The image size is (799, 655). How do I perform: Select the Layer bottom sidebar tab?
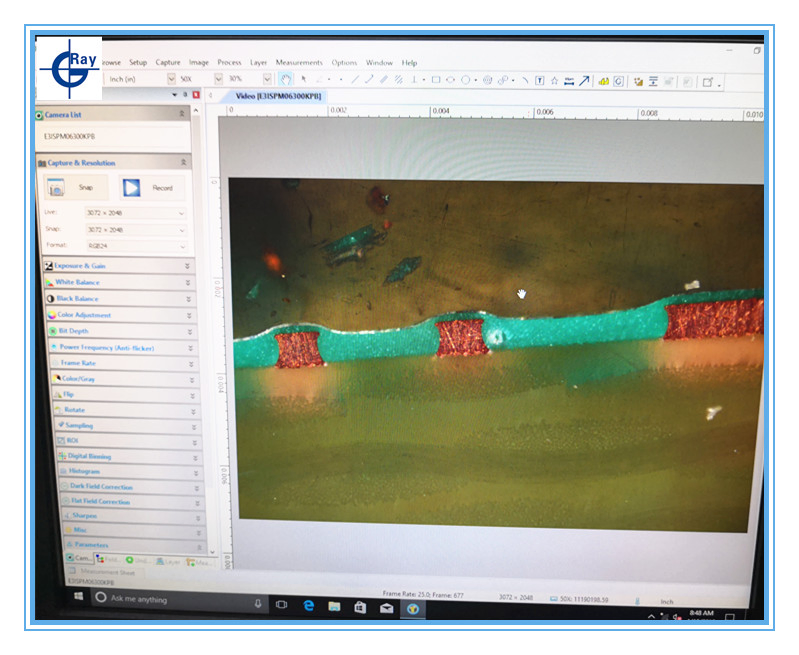(169, 561)
